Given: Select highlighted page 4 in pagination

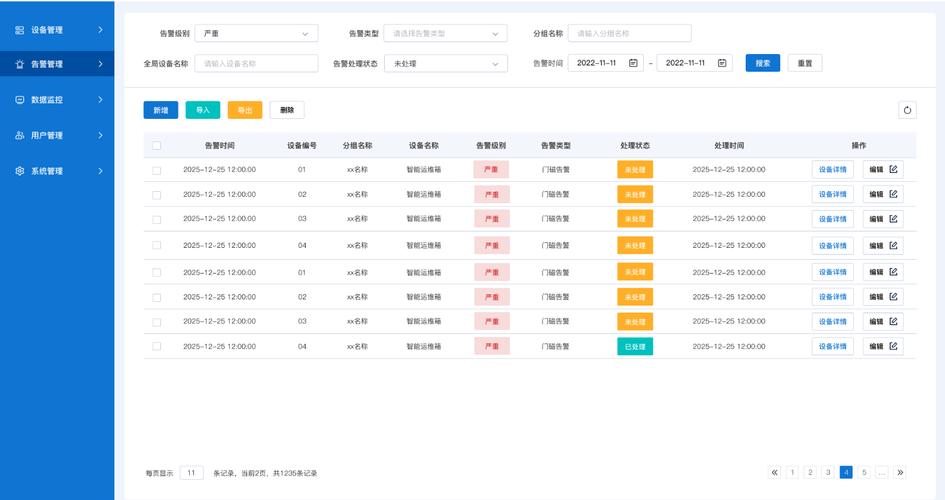Looking at the screenshot, I should (x=846, y=473).
